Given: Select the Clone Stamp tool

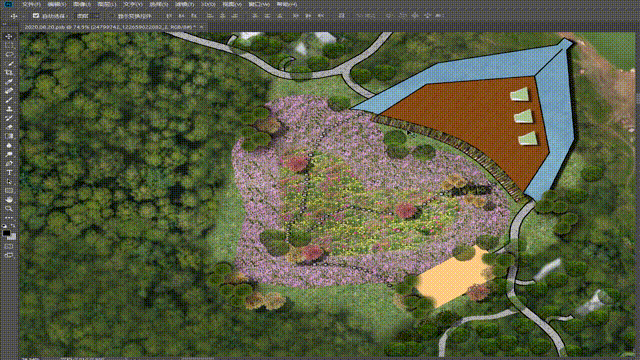Looking at the screenshot, I should point(9,109).
